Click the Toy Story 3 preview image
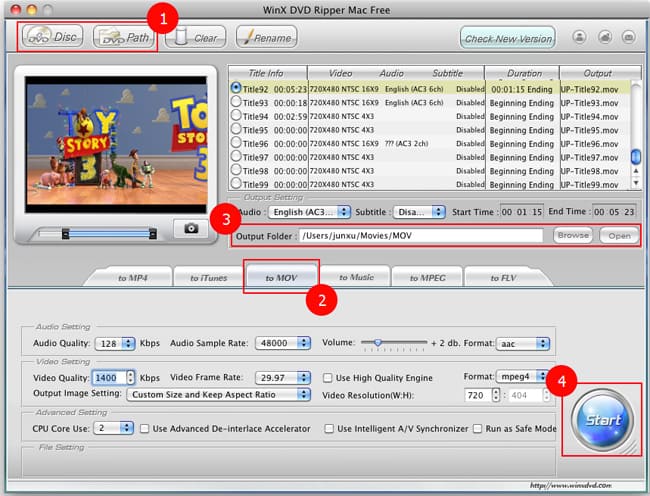650x496 pixels. 116,144
